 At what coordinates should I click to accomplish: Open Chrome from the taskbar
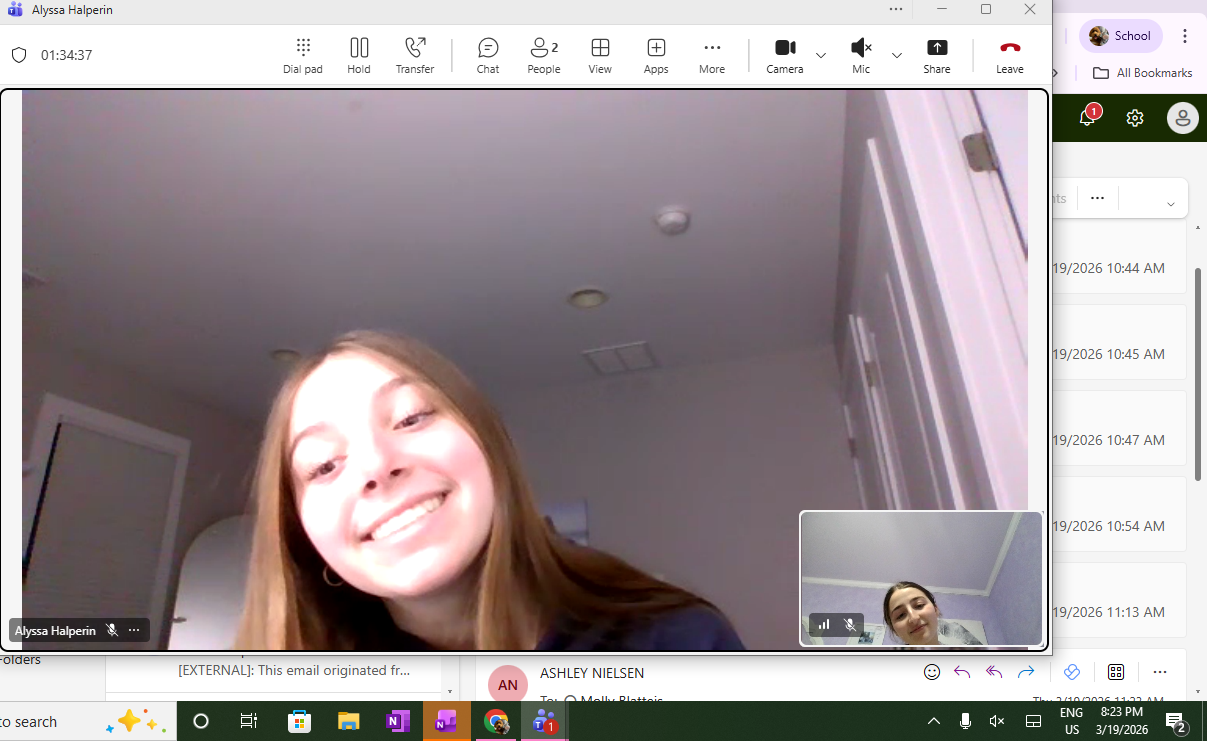[496, 721]
